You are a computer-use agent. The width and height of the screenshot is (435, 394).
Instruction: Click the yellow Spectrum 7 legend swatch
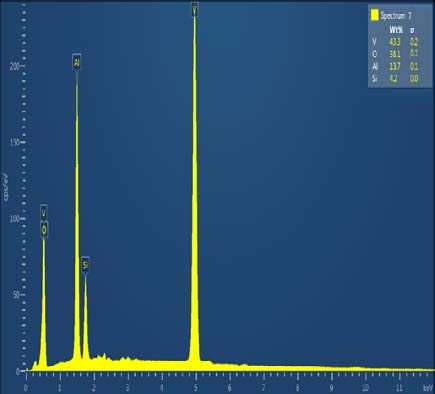point(375,15)
